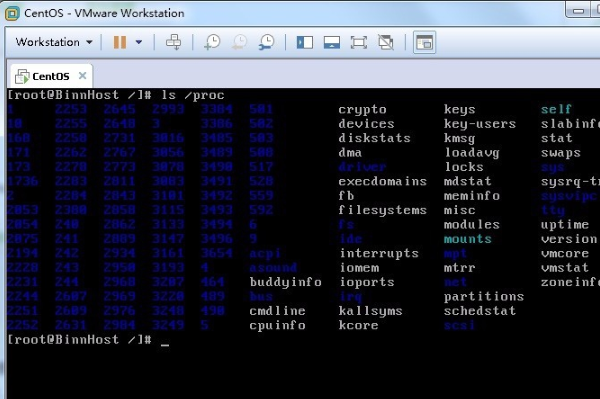
Task: Revert to the previous snapshot
Action: tap(239, 42)
